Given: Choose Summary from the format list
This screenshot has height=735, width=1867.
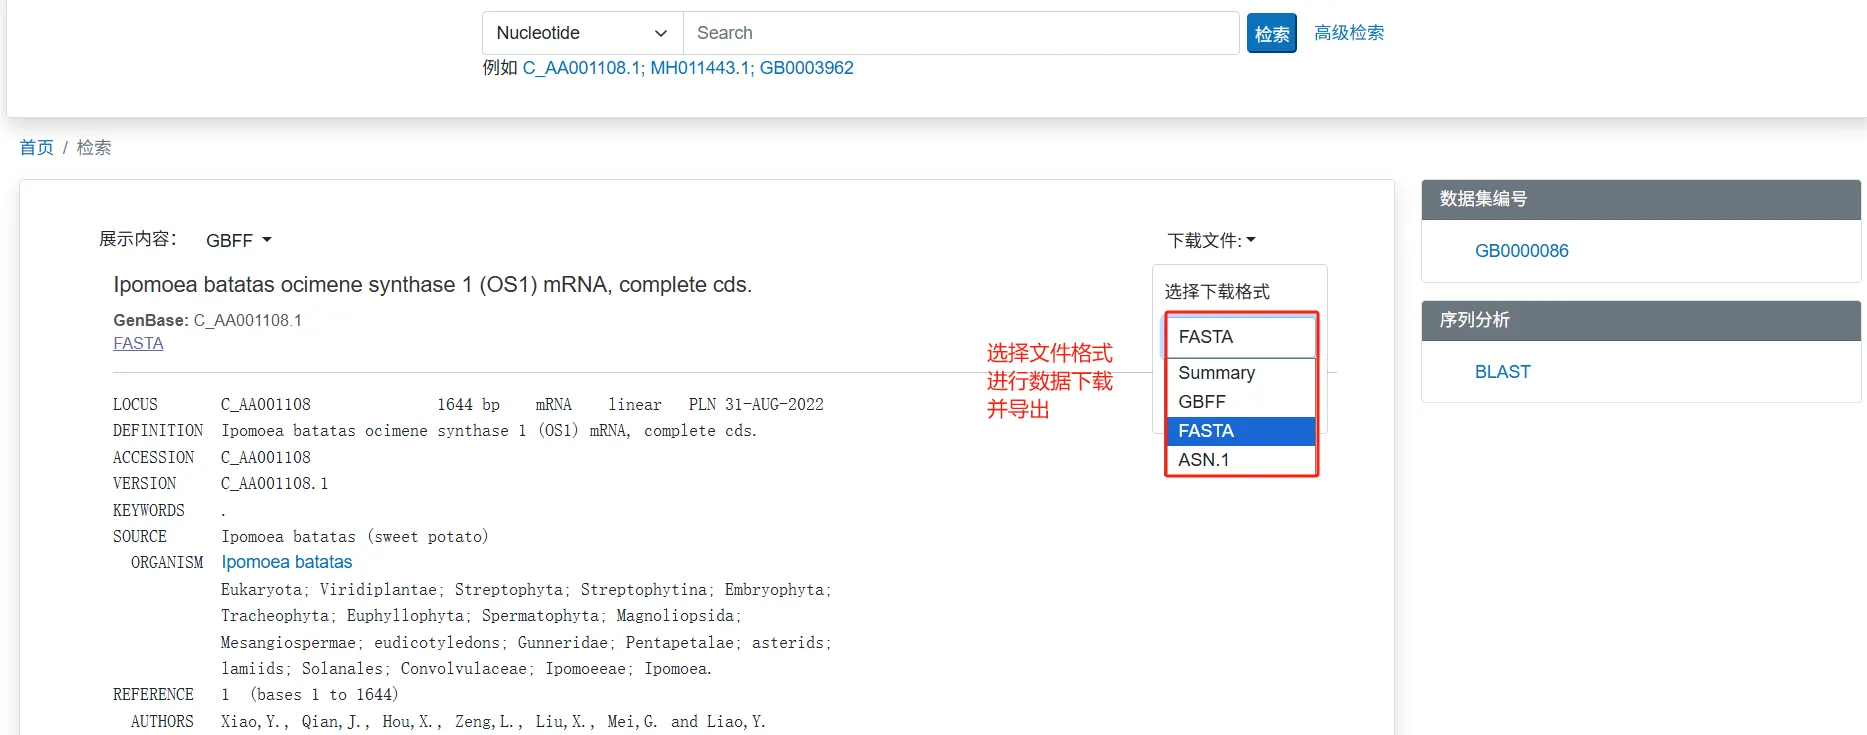Looking at the screenshot, I should (1216, 373).
